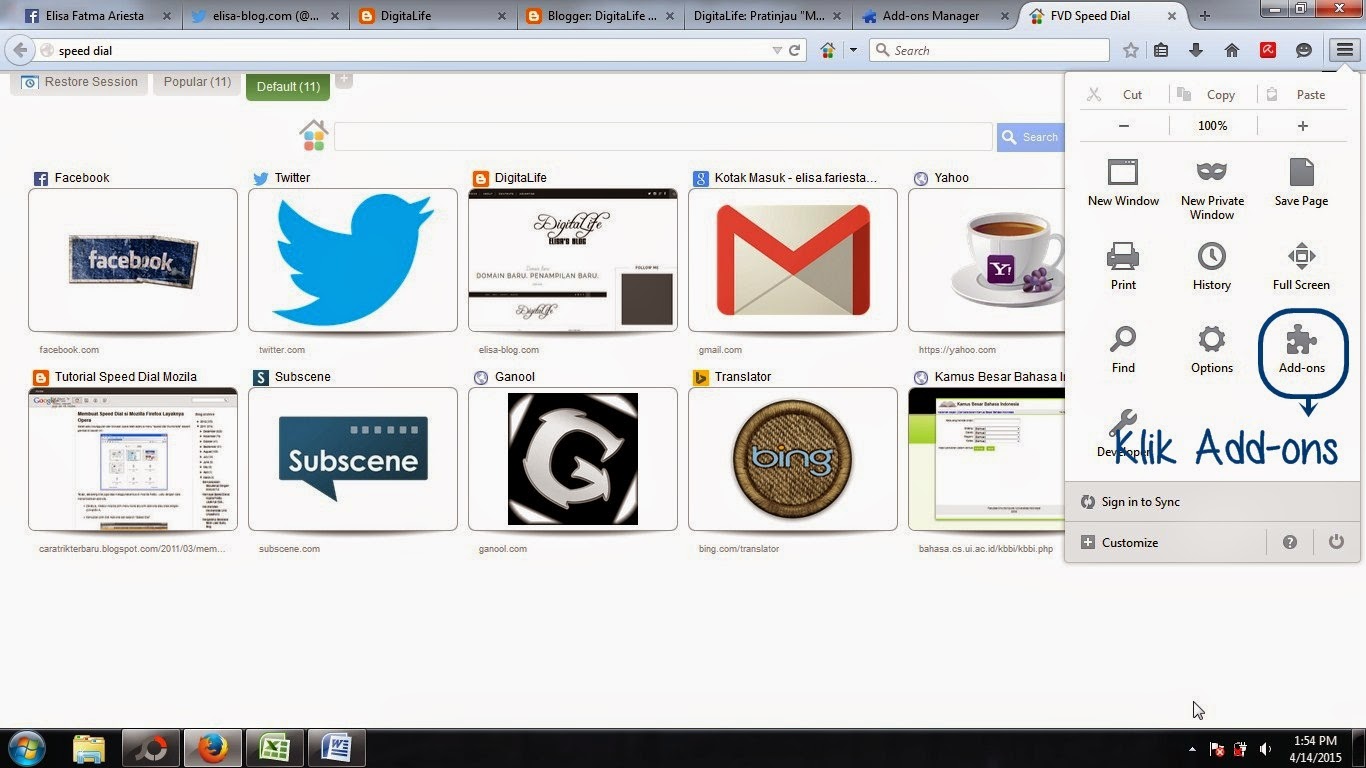This screenshot has height=768, width=1366.
Task: Increase zoom level with the plus control
Action: [x=1302, y=125]
